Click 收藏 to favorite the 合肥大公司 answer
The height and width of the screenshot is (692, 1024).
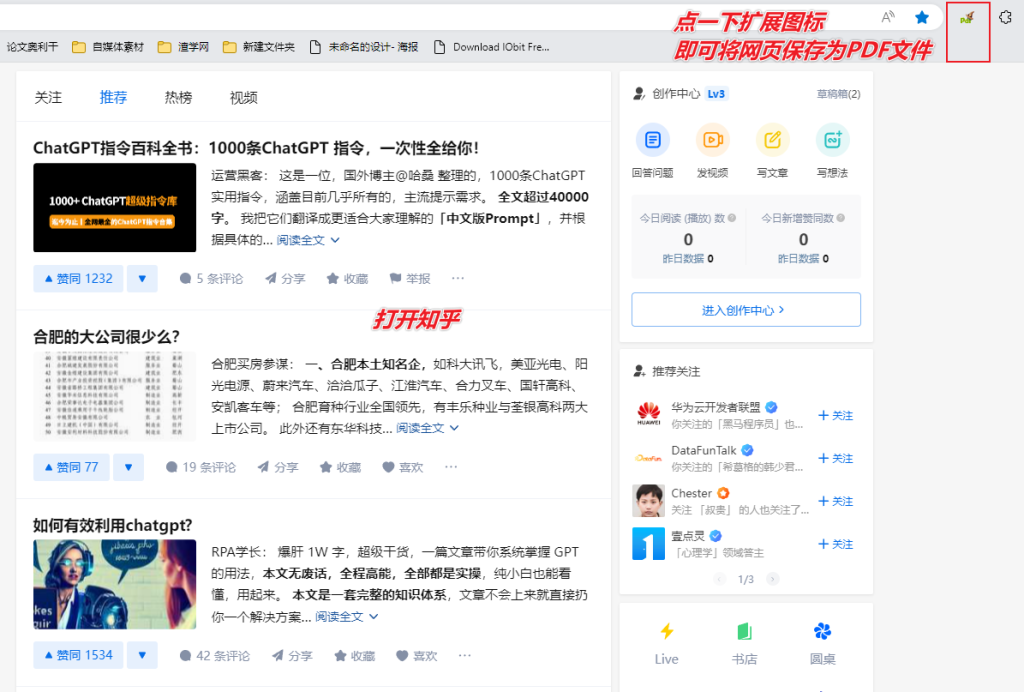point(340,466)
